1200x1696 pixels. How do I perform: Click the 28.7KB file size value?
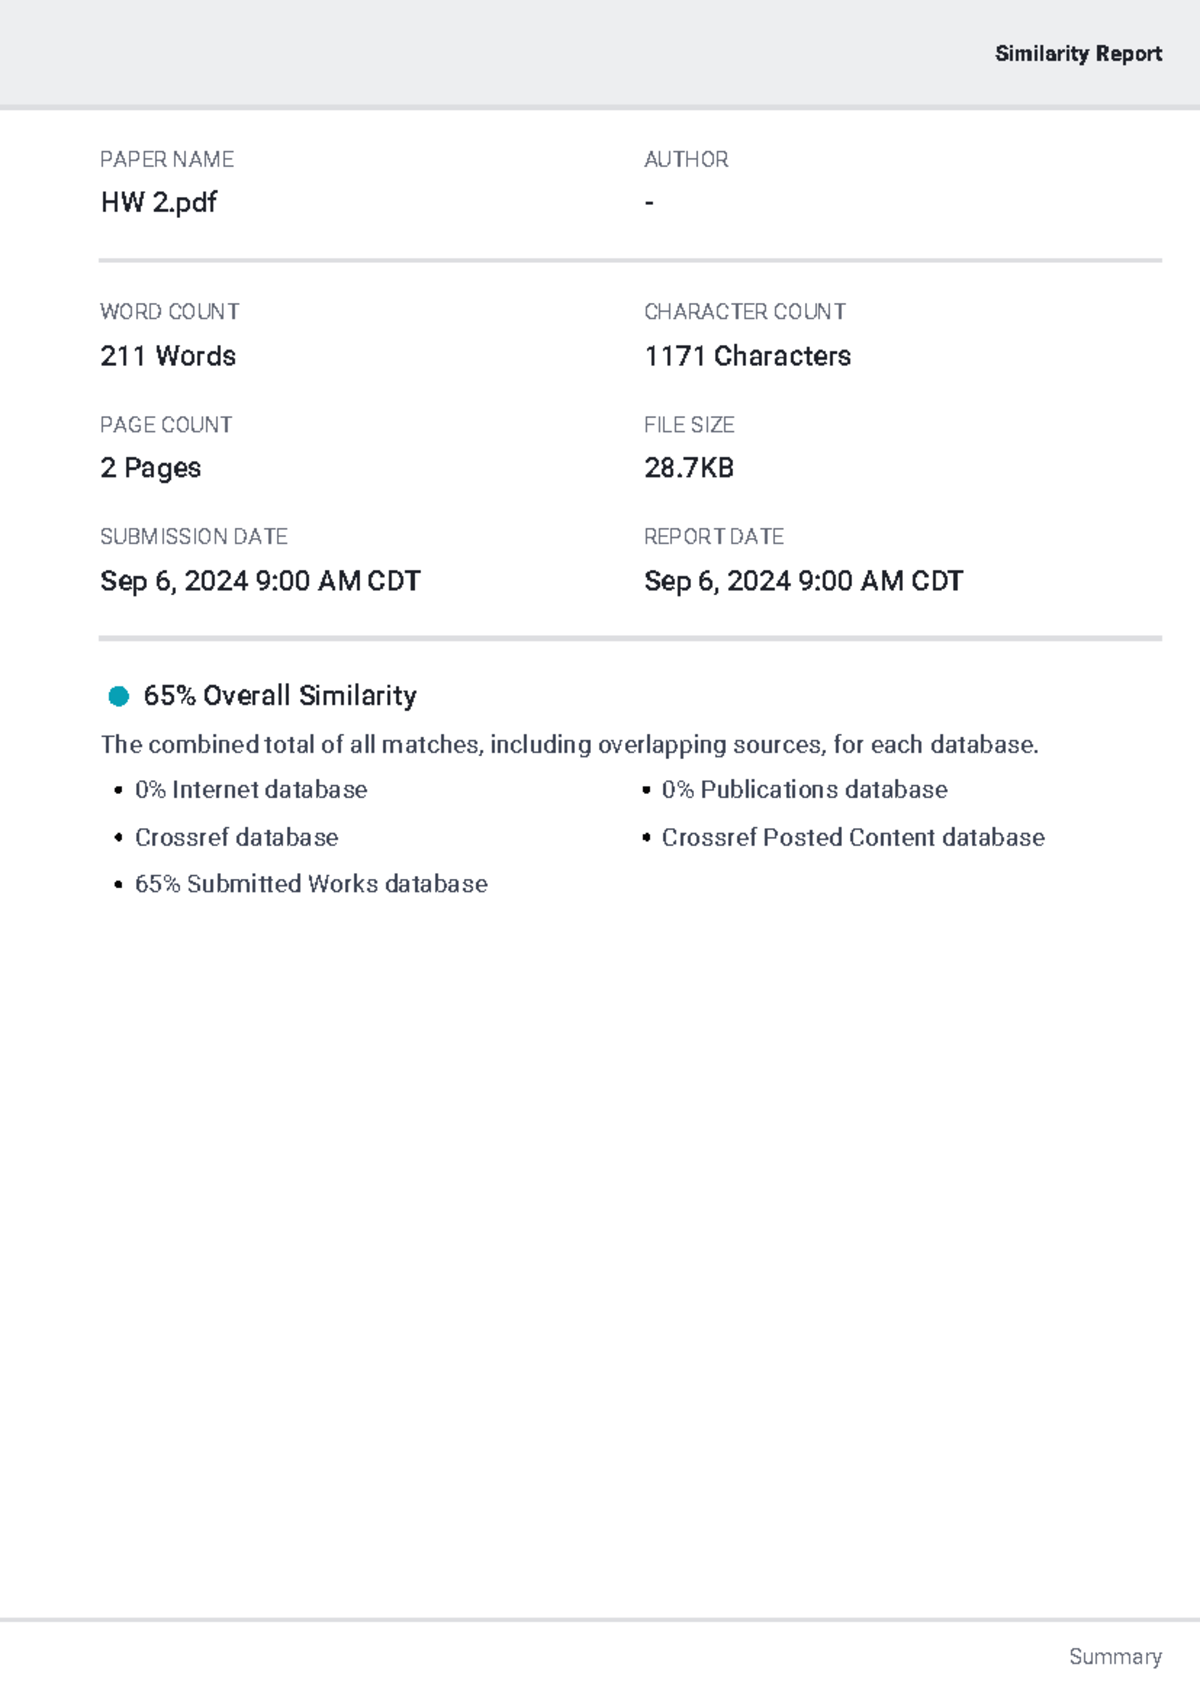point(689,468)
